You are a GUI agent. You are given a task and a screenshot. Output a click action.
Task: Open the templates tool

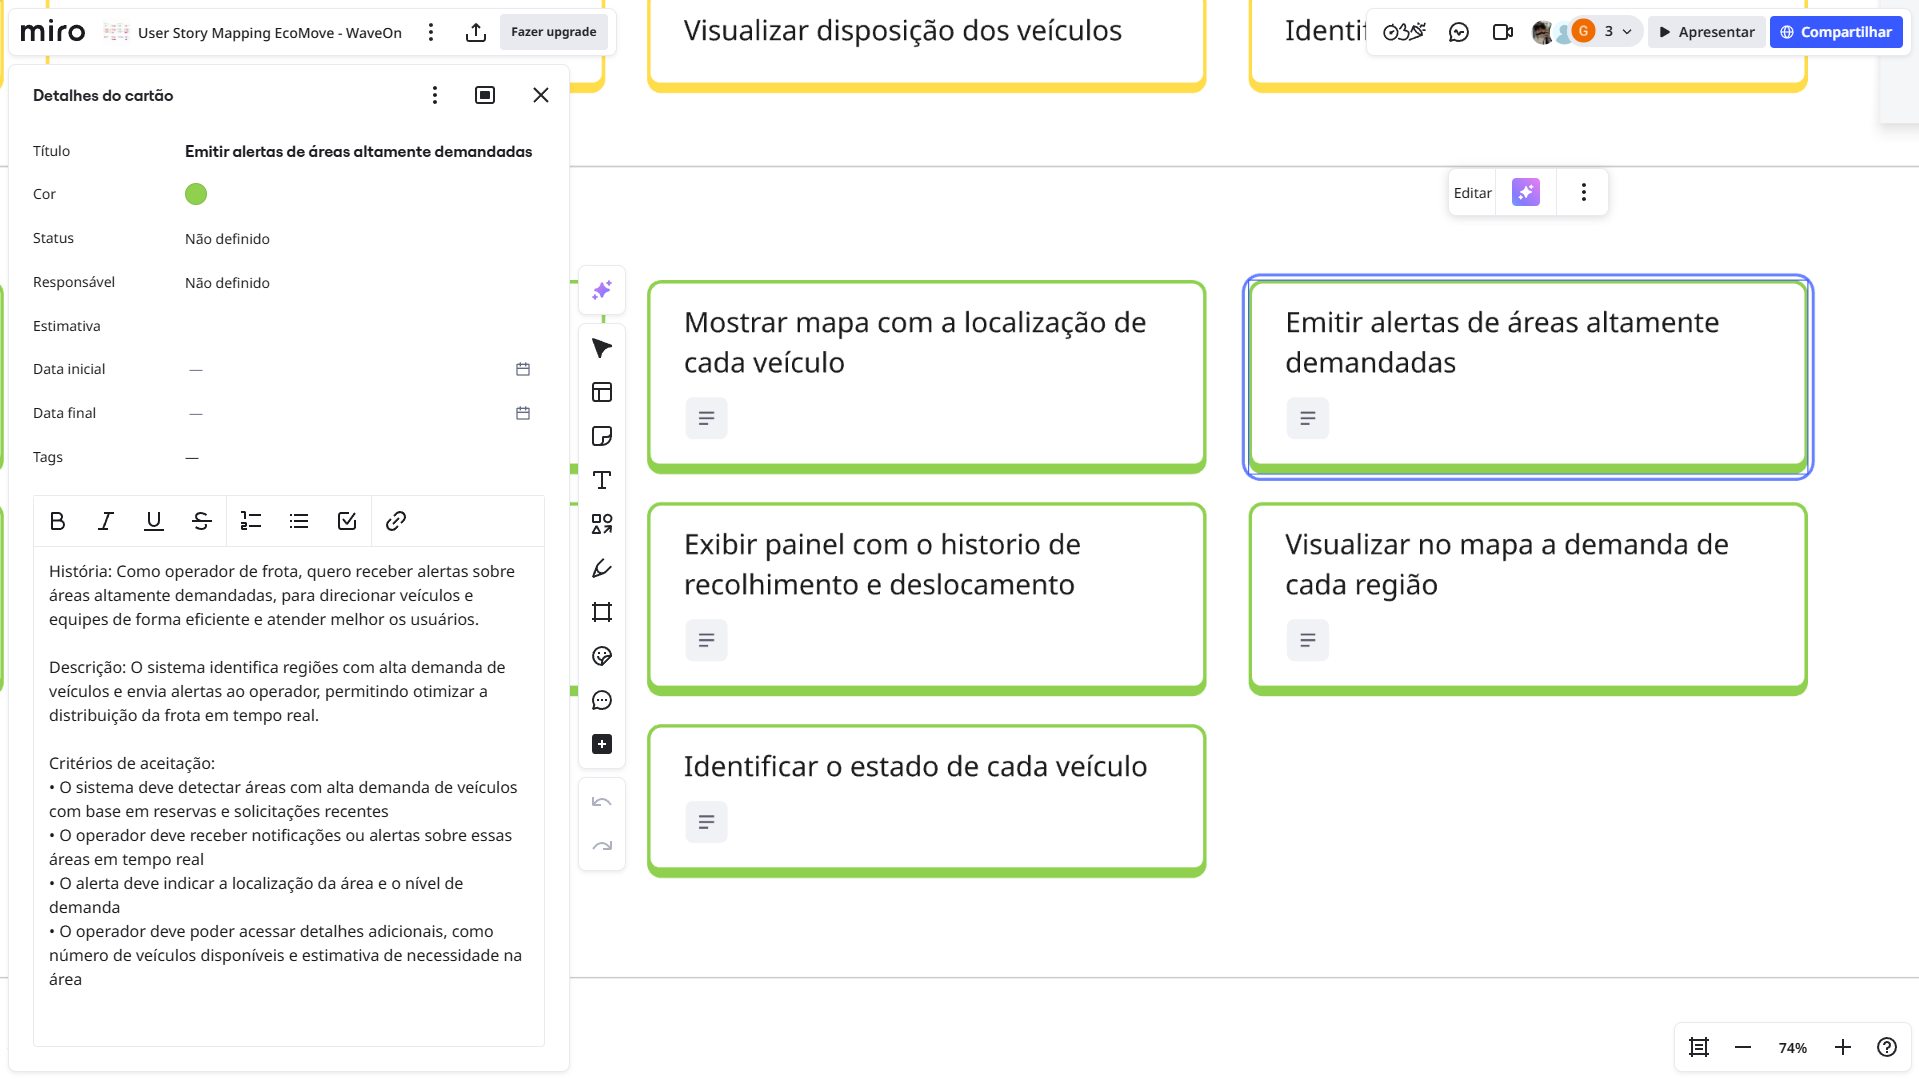coord(602,392)
